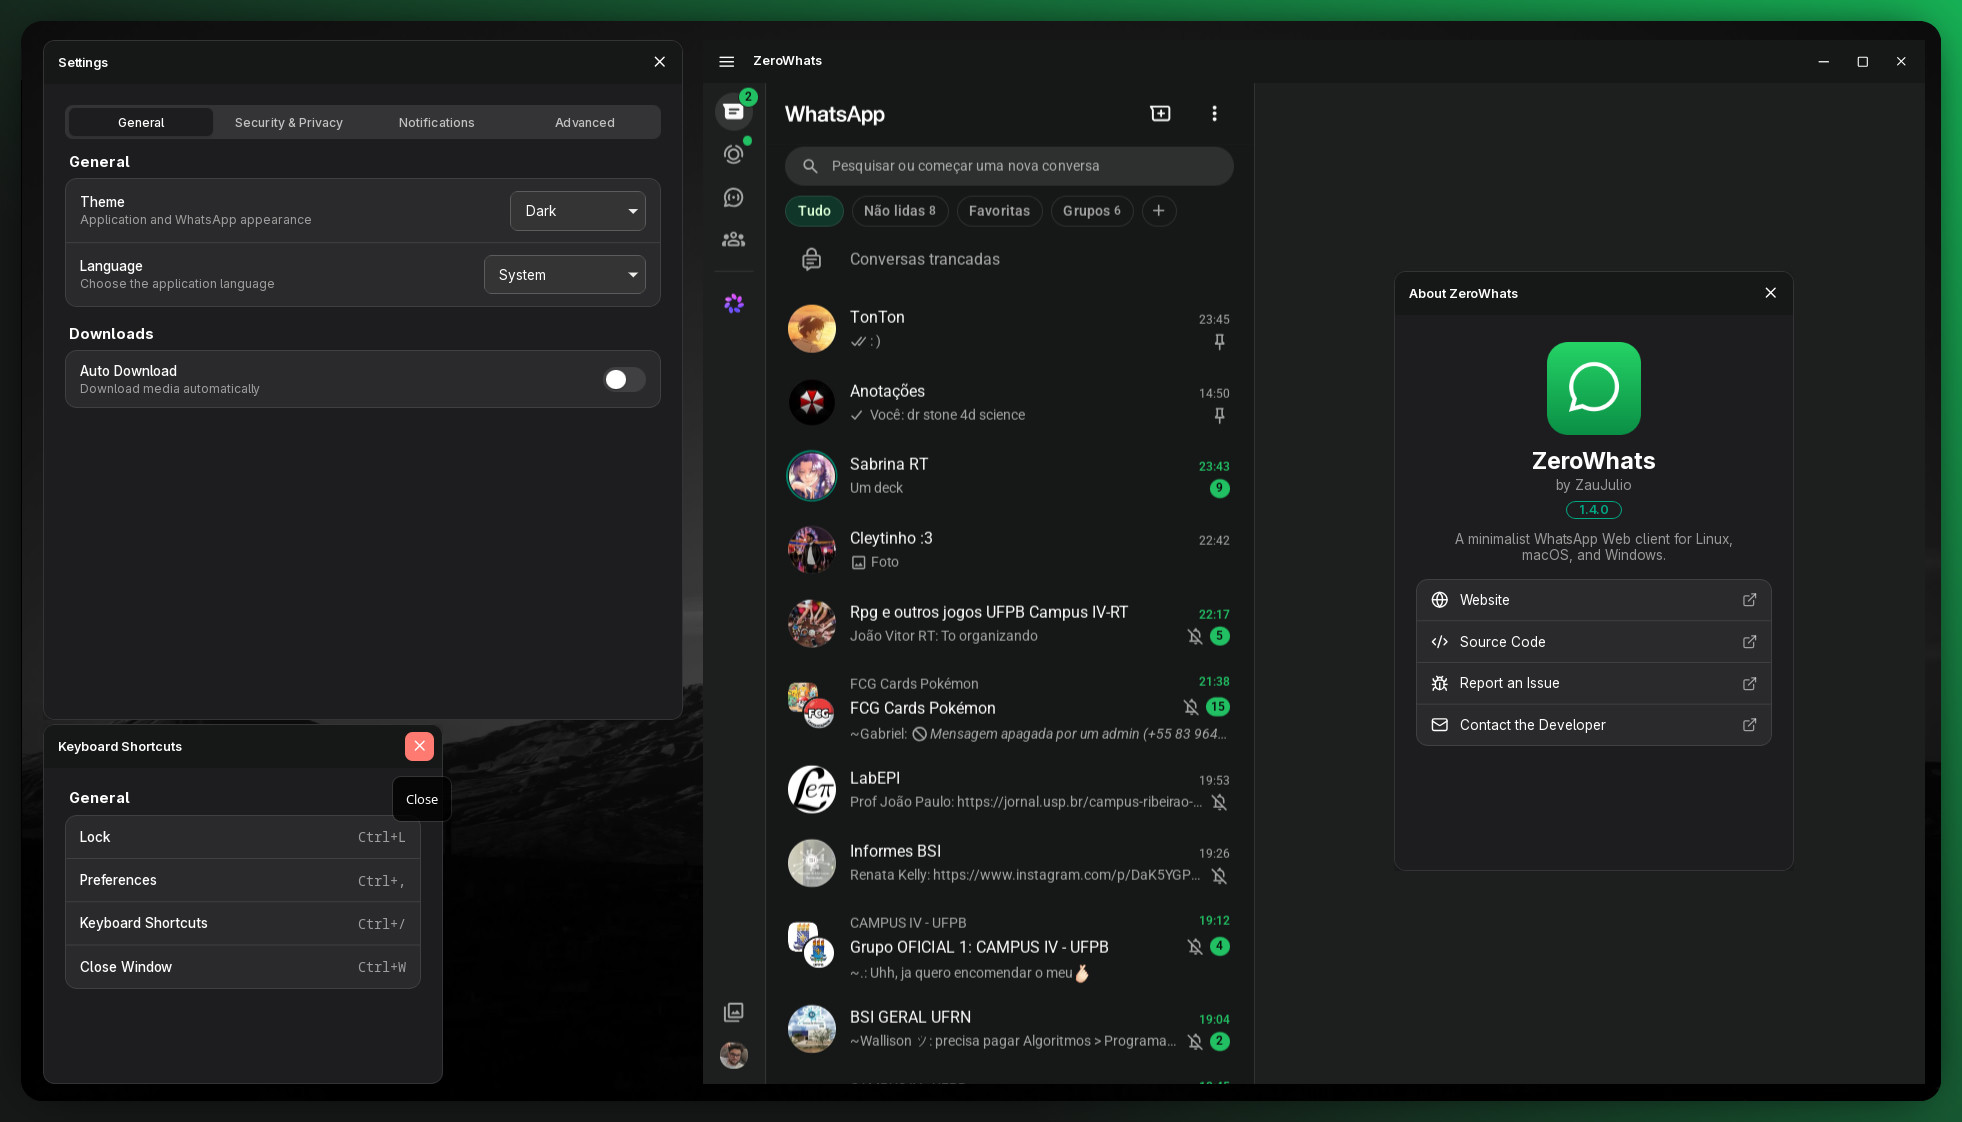Open the Communities icon in sidebar
1962x1122 pixels.
click(x=734, y=240)
